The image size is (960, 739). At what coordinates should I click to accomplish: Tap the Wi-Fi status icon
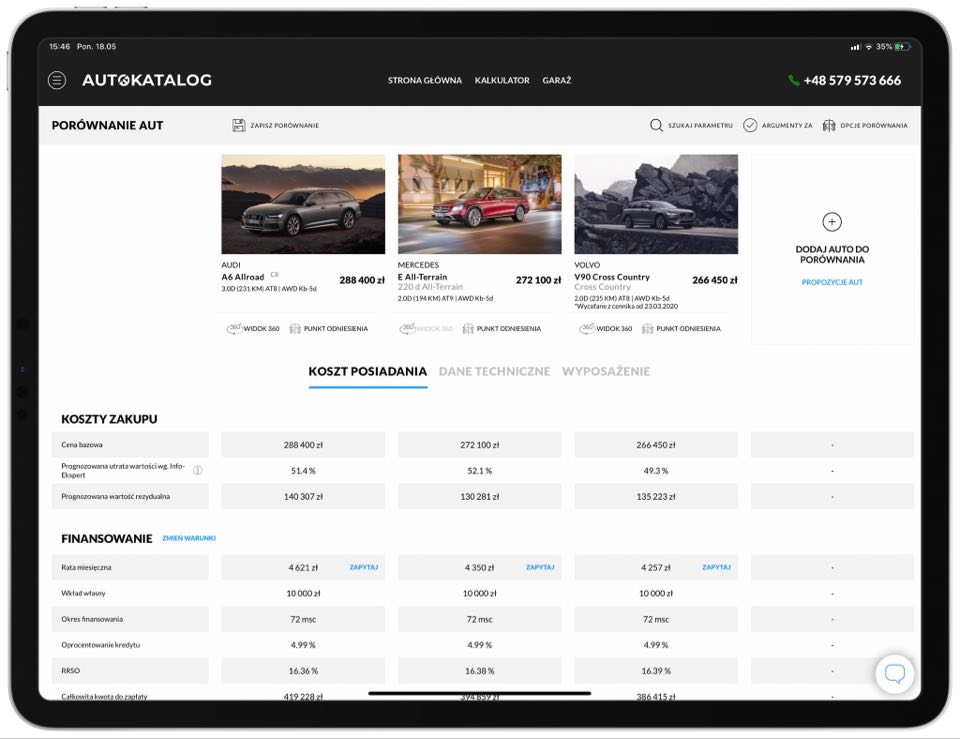click(868, 47)
